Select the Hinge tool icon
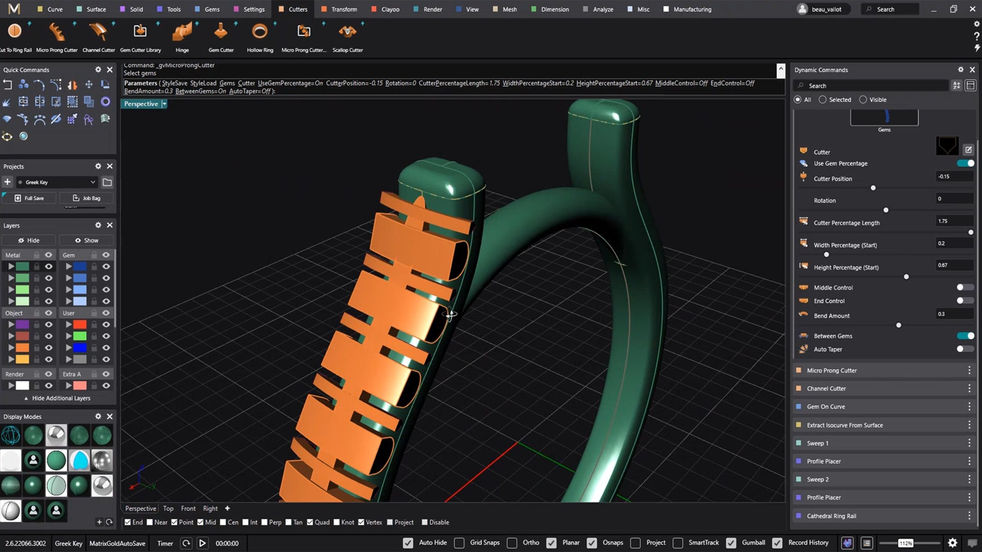The width and height of the screenshot is (982, 552). [181, 32]
